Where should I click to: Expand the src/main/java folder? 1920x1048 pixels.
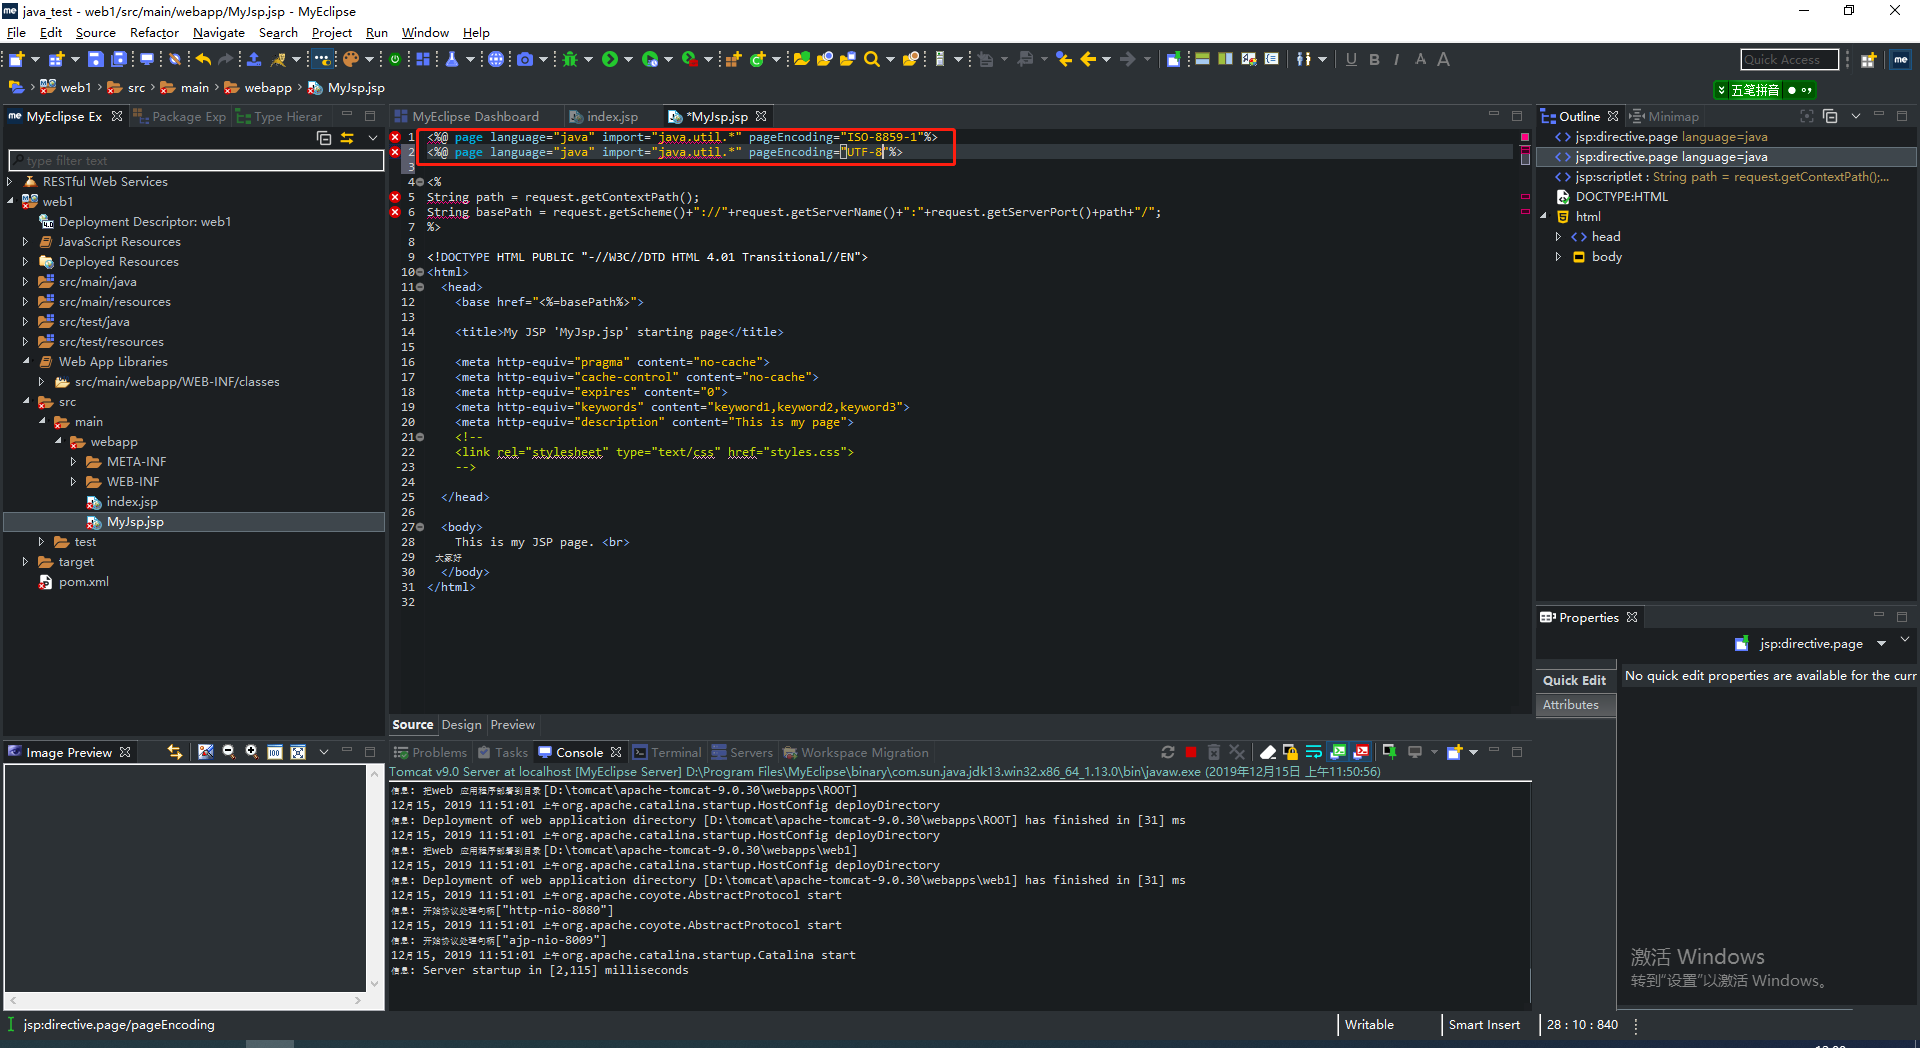[x=26, y=282]
